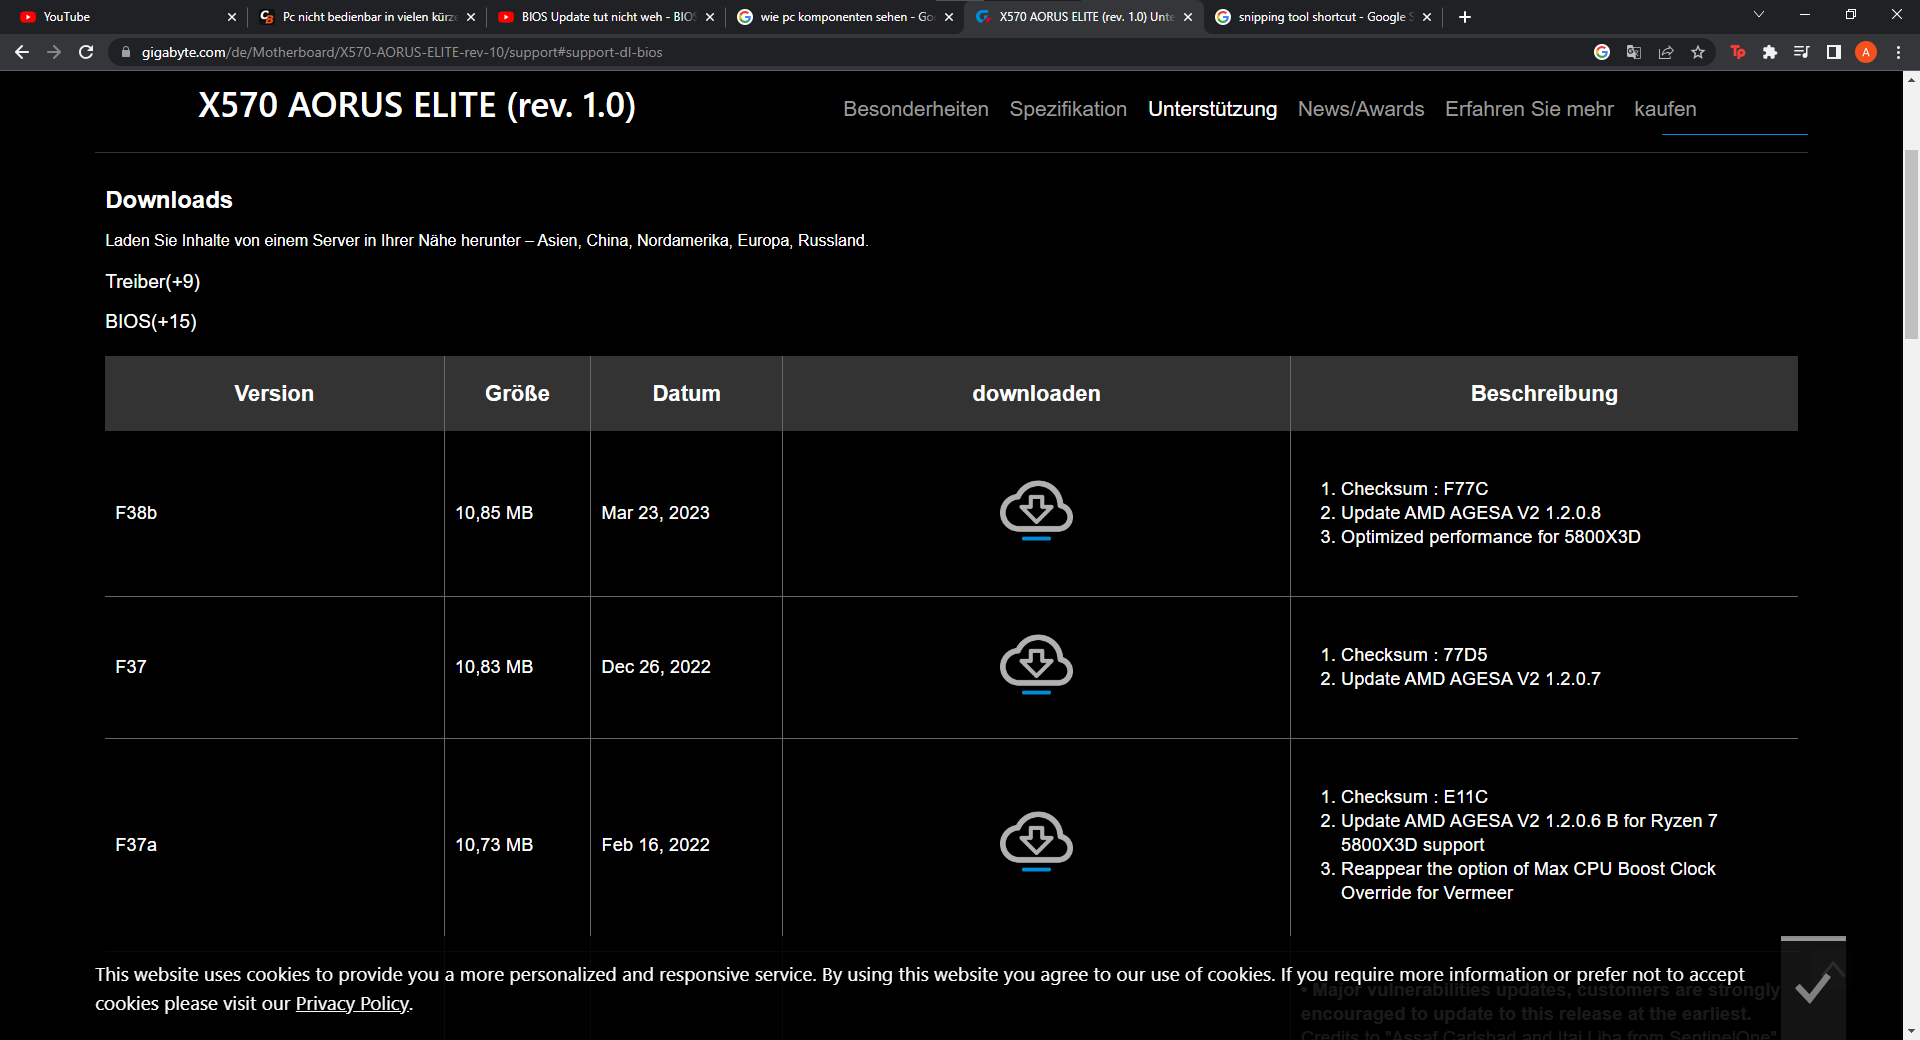1920x1040 pixels.
Task: Expand the Treiber(+9) downloads list
Action: (x=153, y=281)
